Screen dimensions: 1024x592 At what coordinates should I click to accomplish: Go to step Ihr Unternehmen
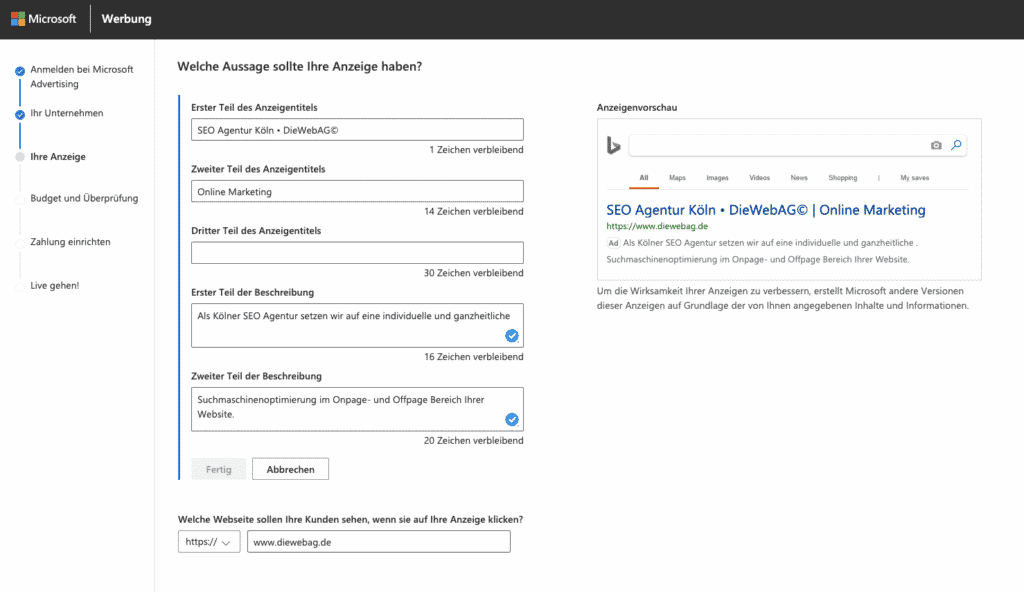pos(67,113)
